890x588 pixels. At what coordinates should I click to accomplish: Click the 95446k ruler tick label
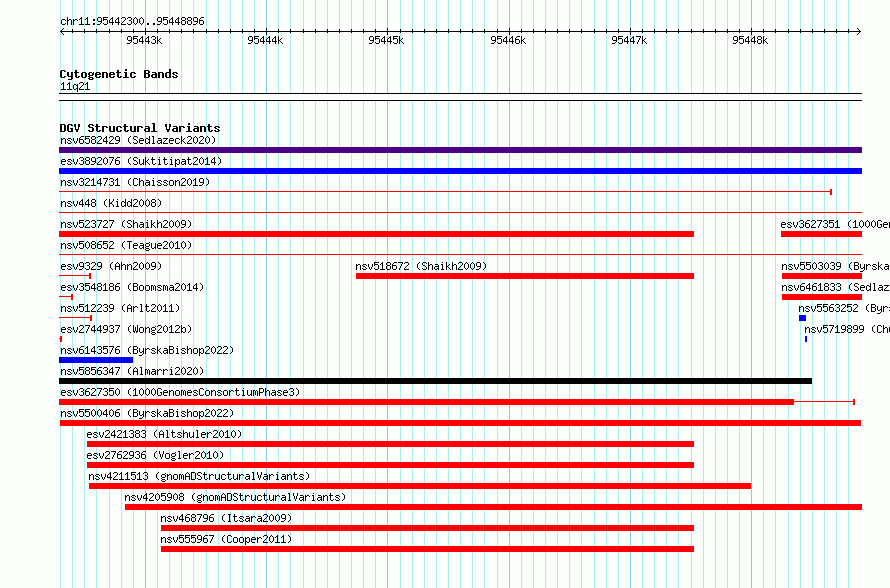pos(508,40)
